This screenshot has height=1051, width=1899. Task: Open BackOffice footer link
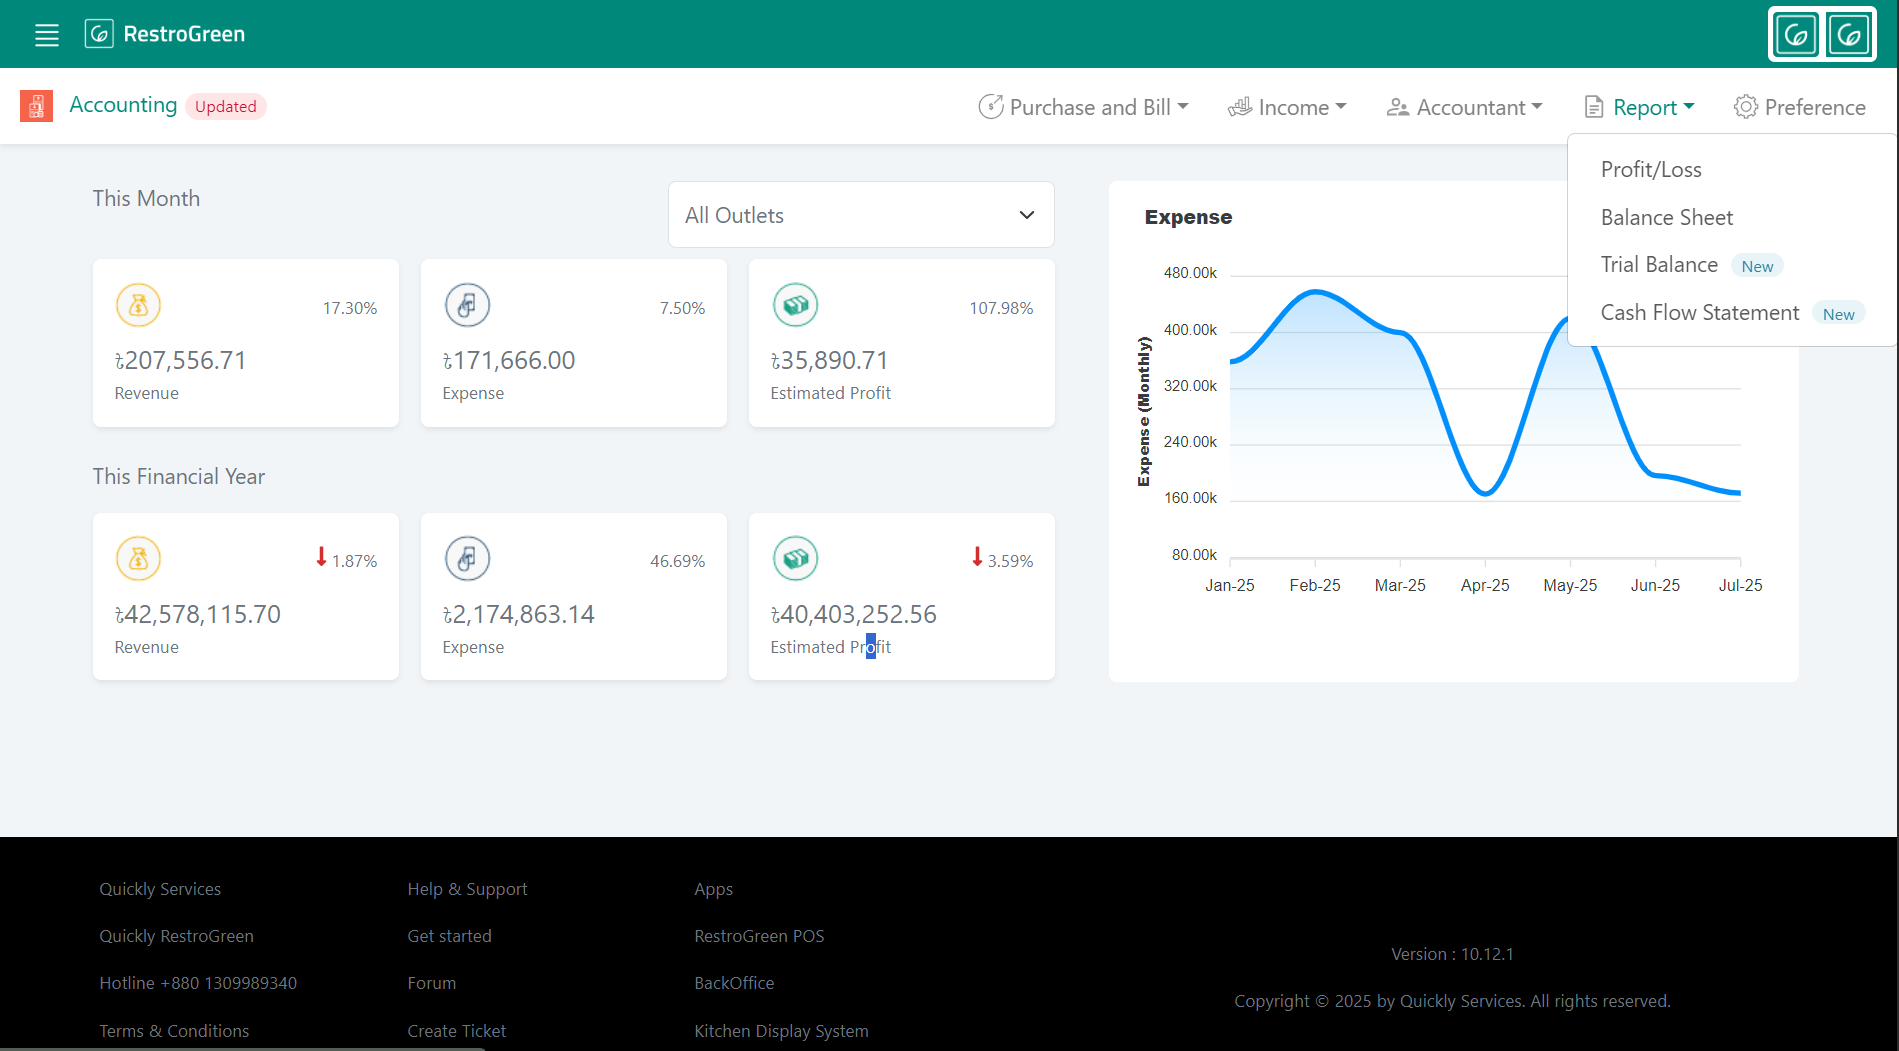(734, 983)
